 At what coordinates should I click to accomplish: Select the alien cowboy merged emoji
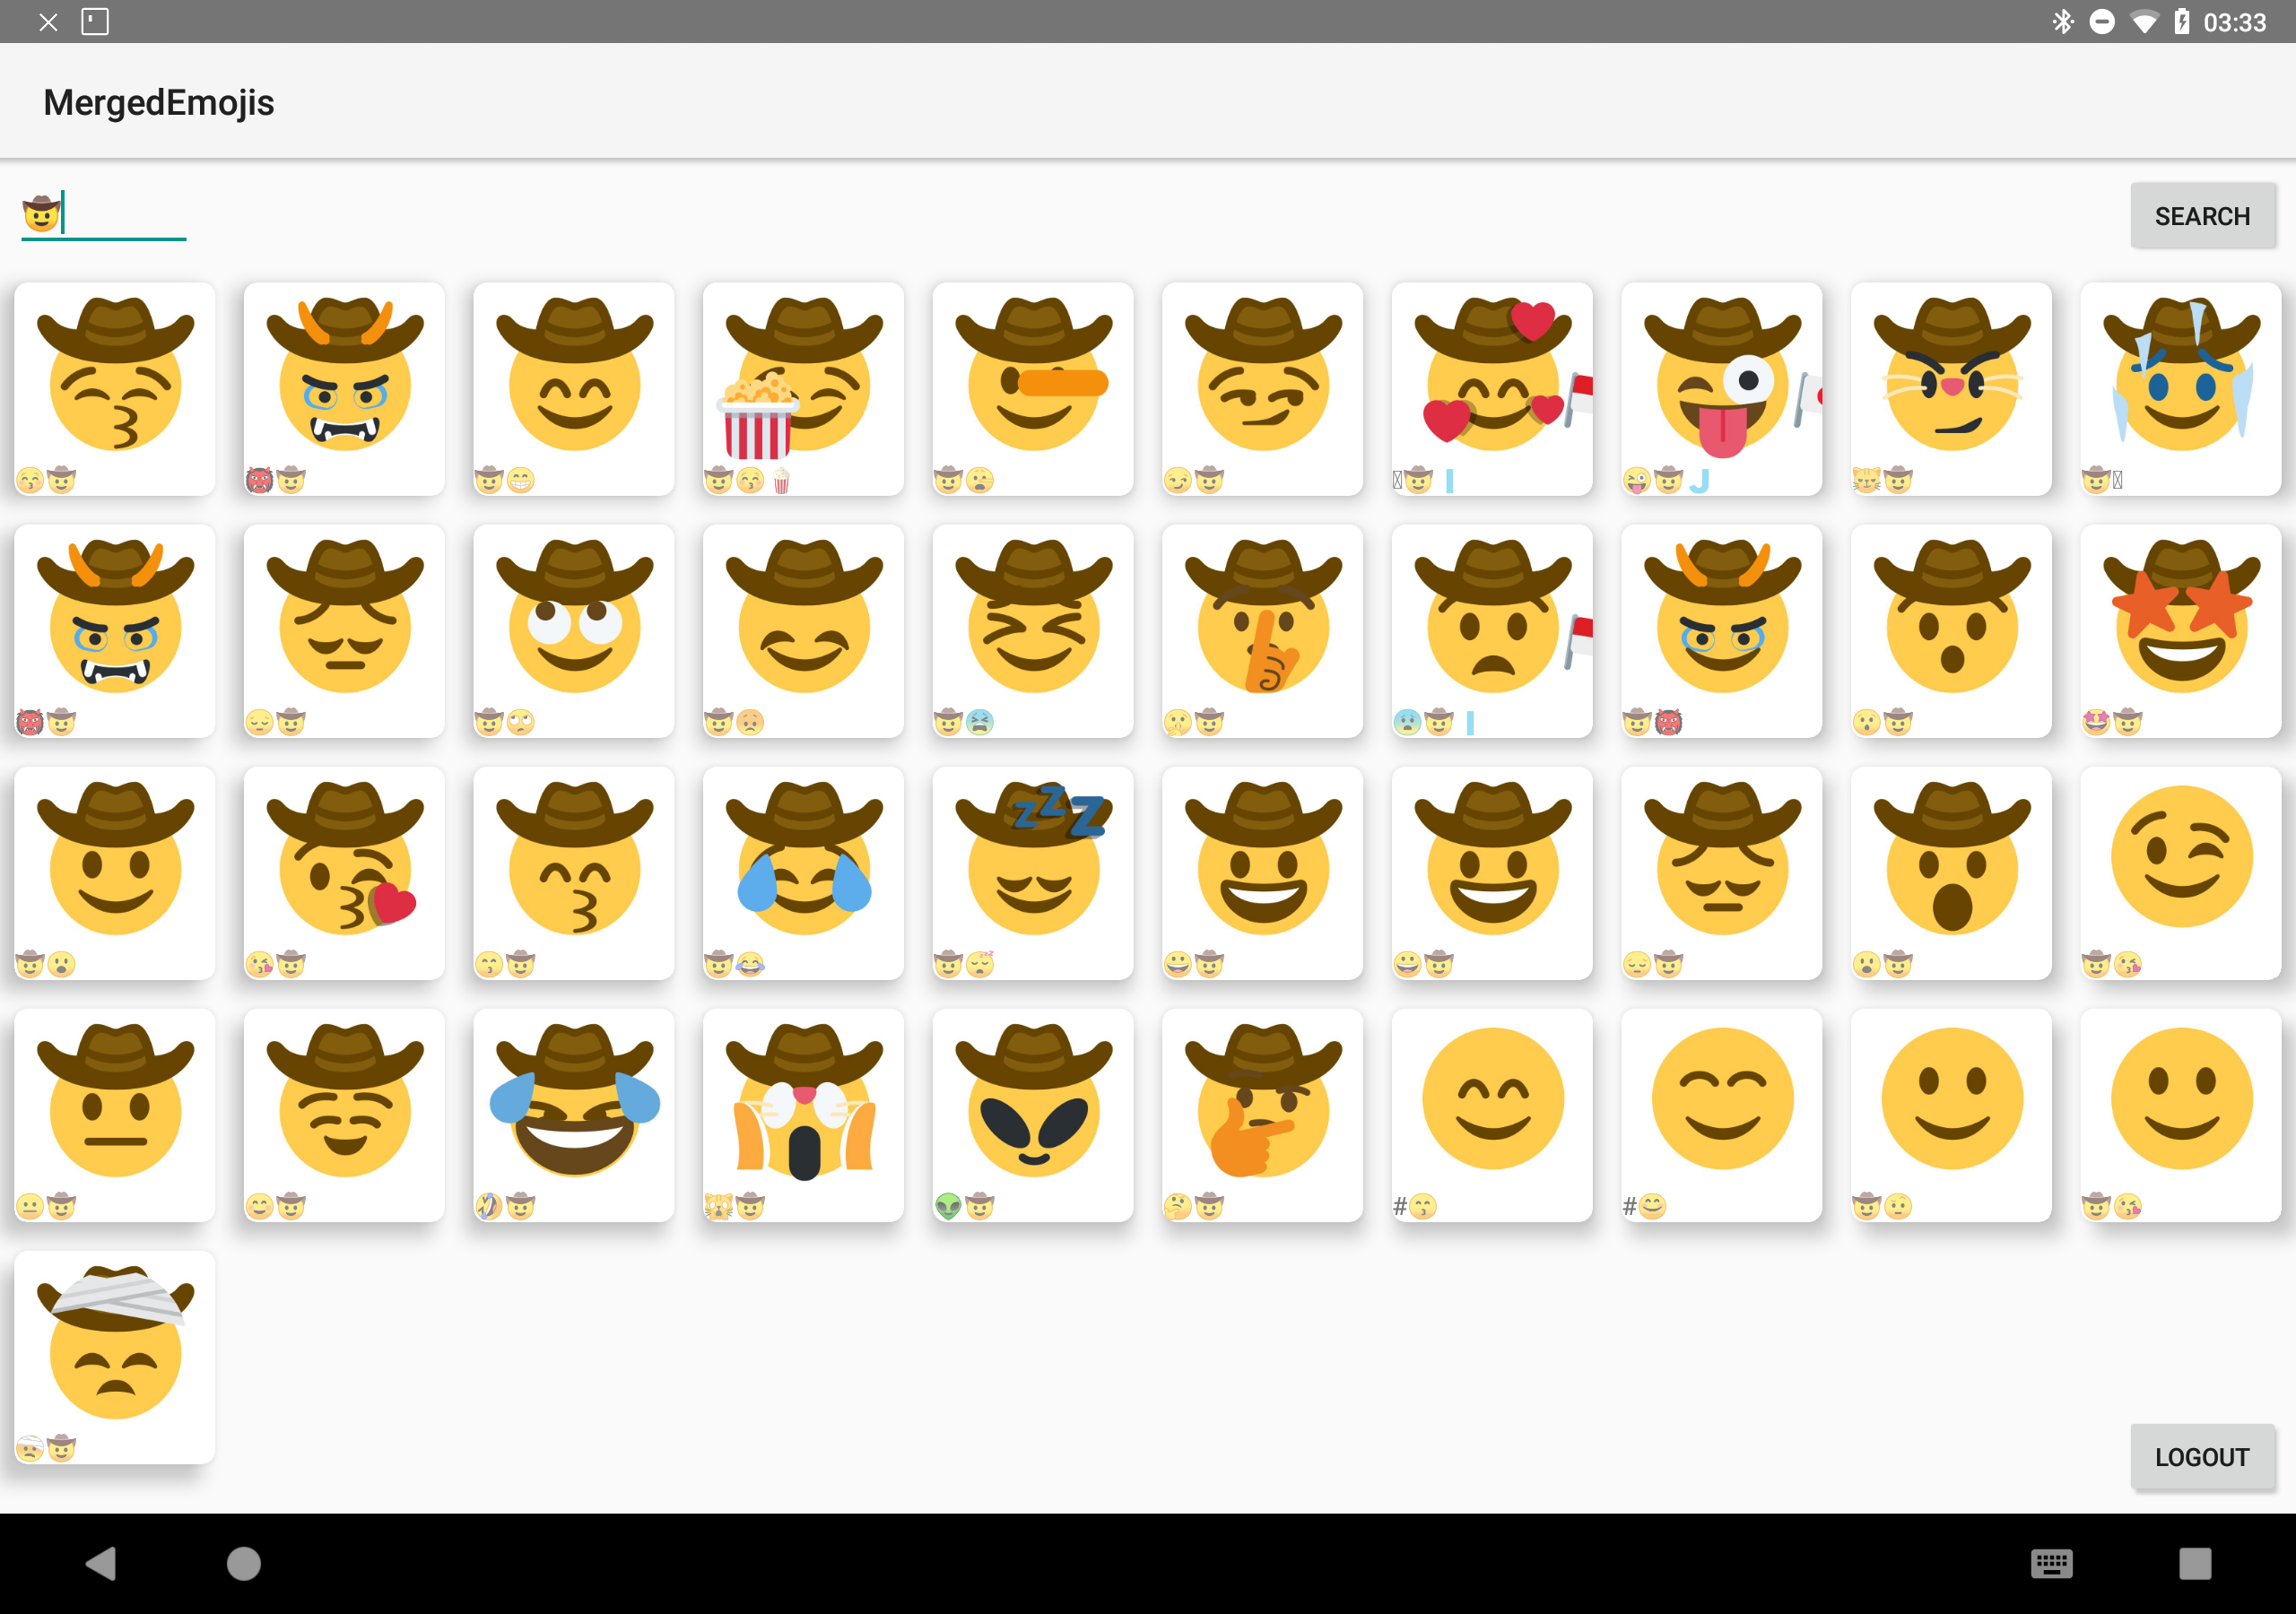click(1033, 1114)
